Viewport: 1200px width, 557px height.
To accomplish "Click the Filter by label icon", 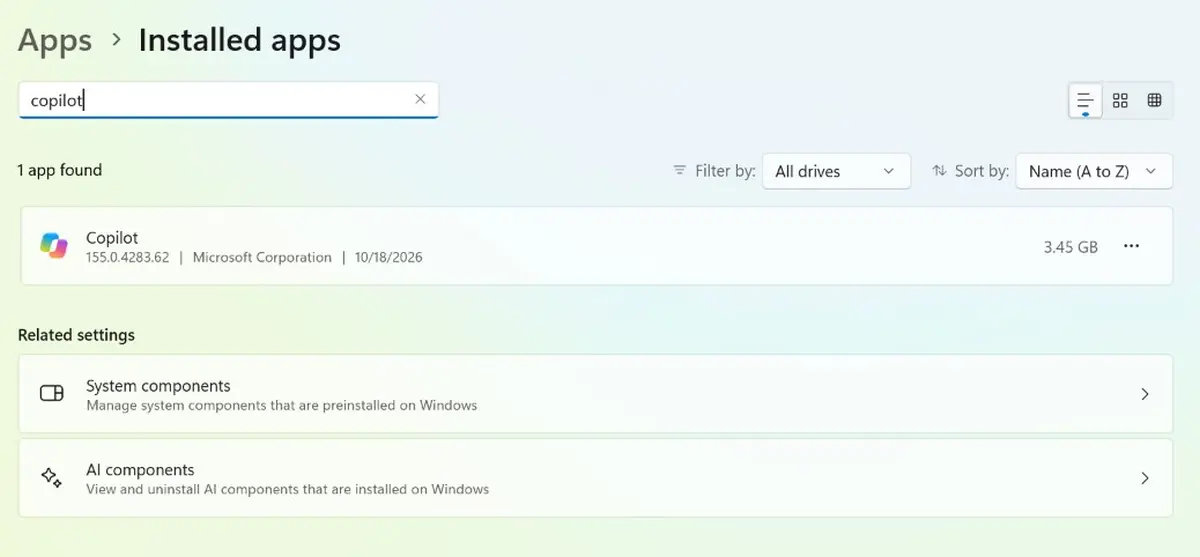I will [680, 171].
